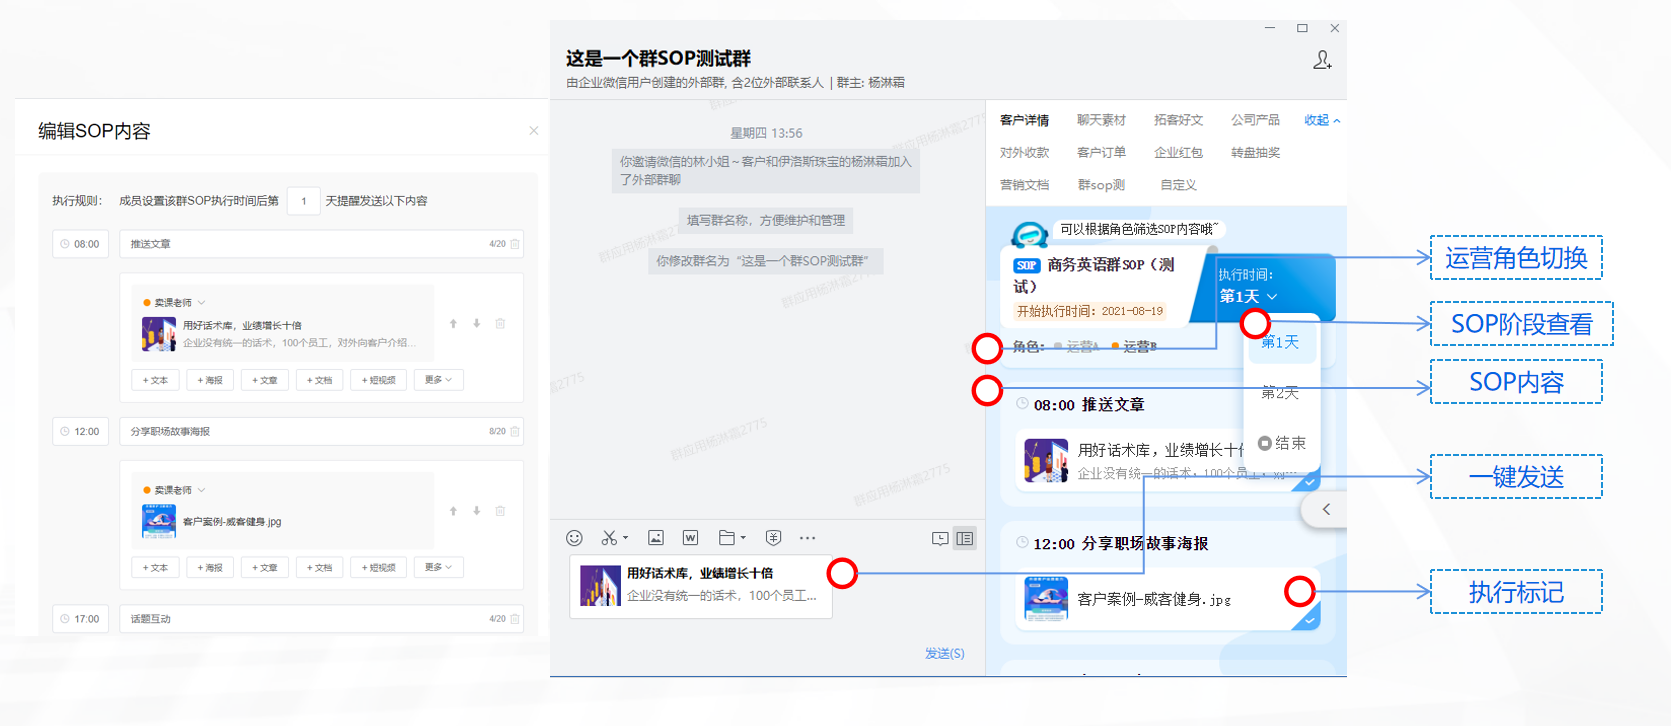
Task: Open the 群sop测 tab
Action: coord(1101,185)
